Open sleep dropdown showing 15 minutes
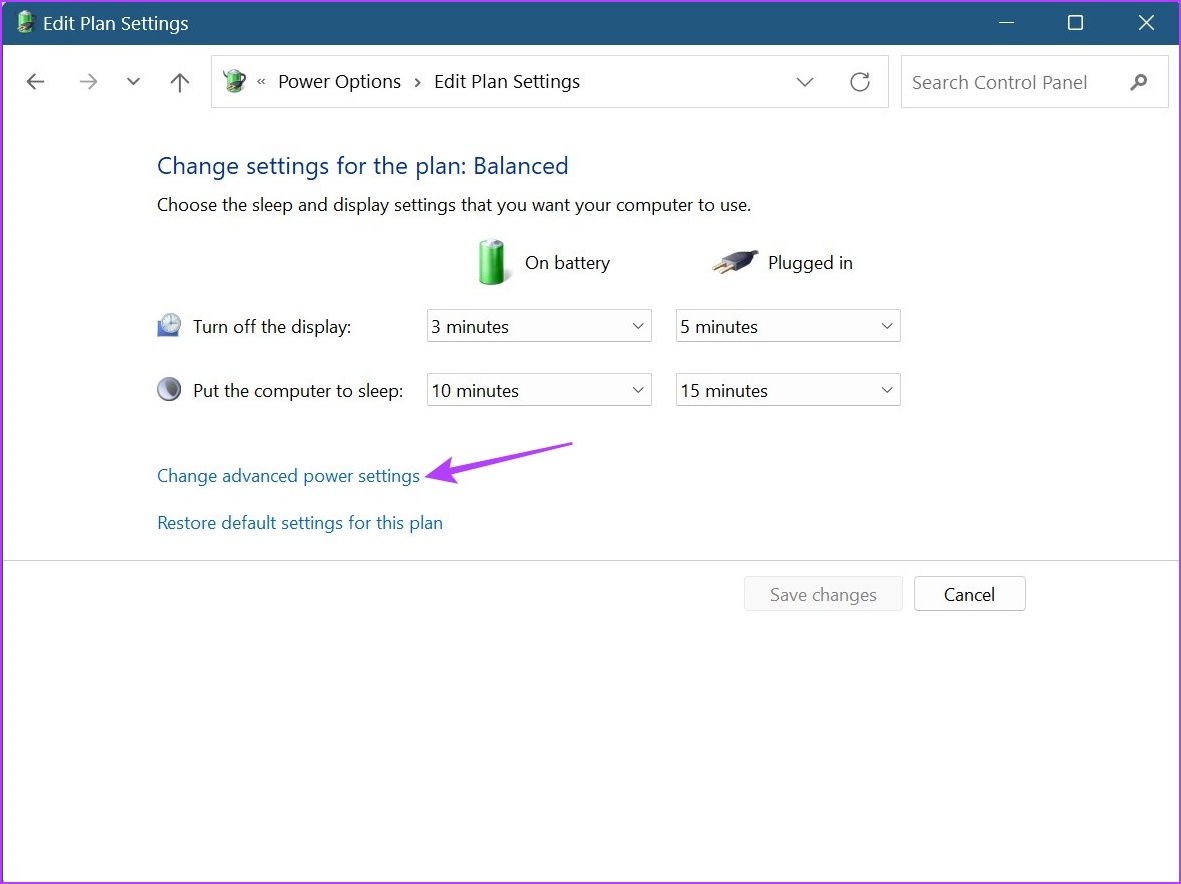1181x884 pixels. pyautogui.click(x=788, y=390)
